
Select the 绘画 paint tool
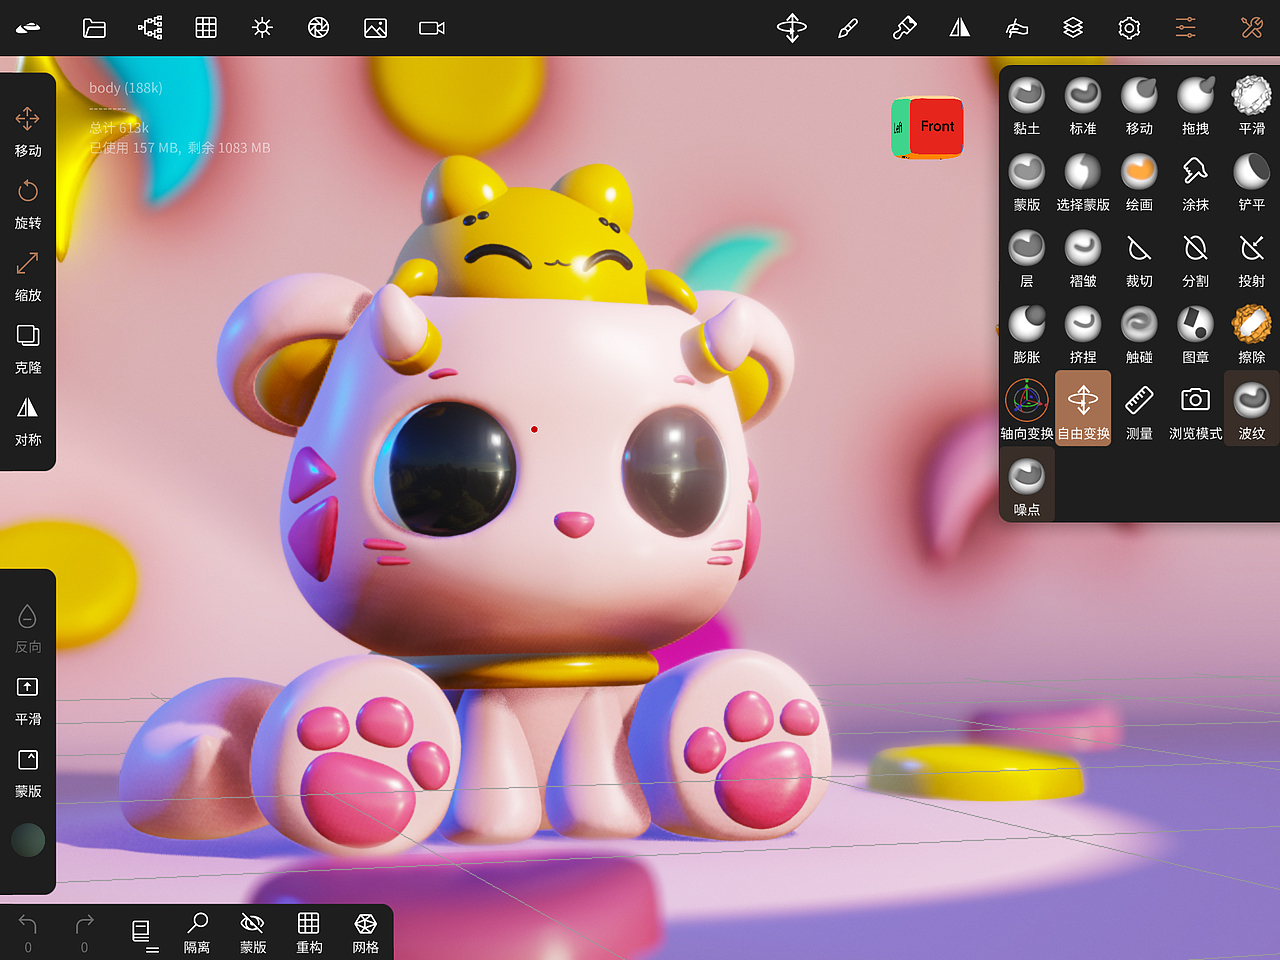1139,181
